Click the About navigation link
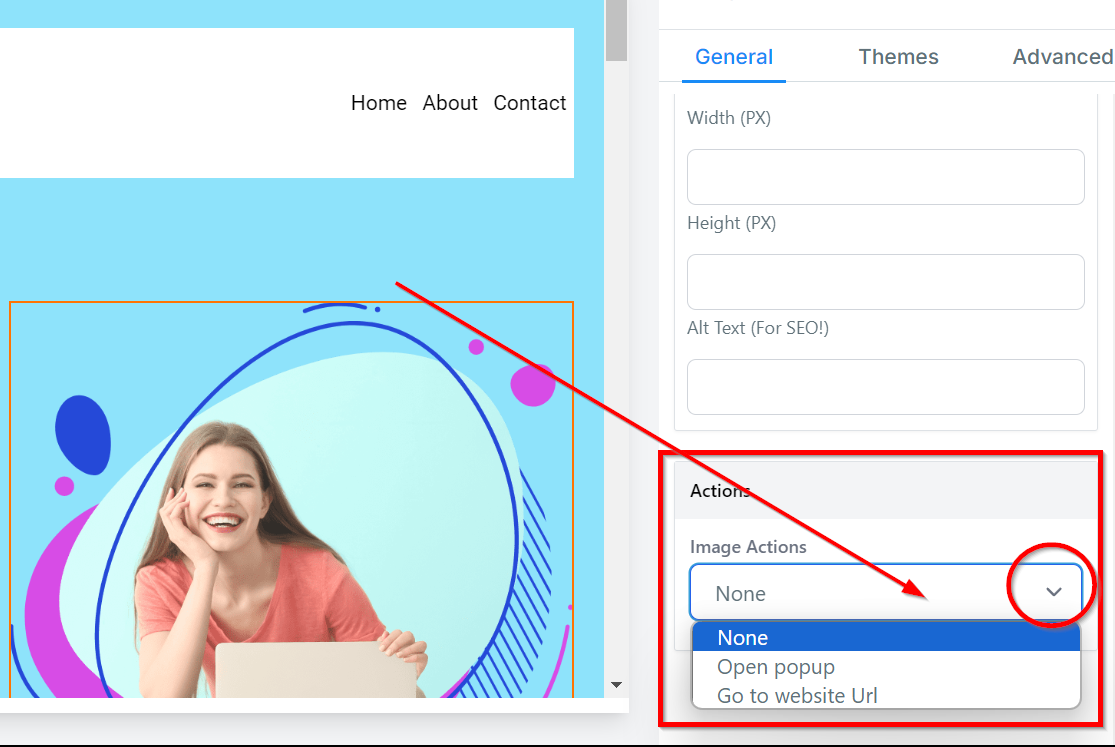This screenshot has height=747, width=1115. [450, 103]
